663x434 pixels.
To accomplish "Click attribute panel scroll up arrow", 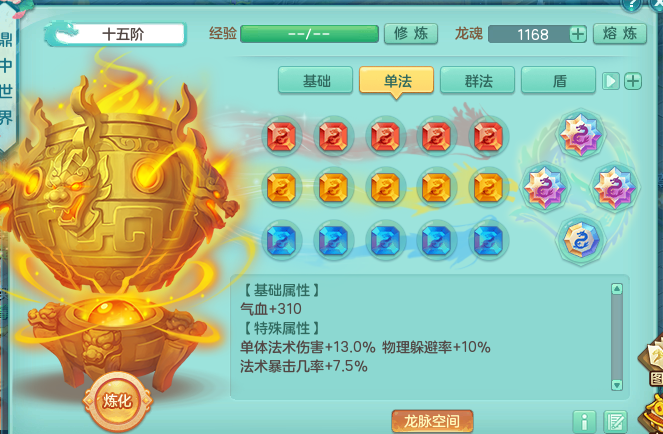I will point(617,289).
